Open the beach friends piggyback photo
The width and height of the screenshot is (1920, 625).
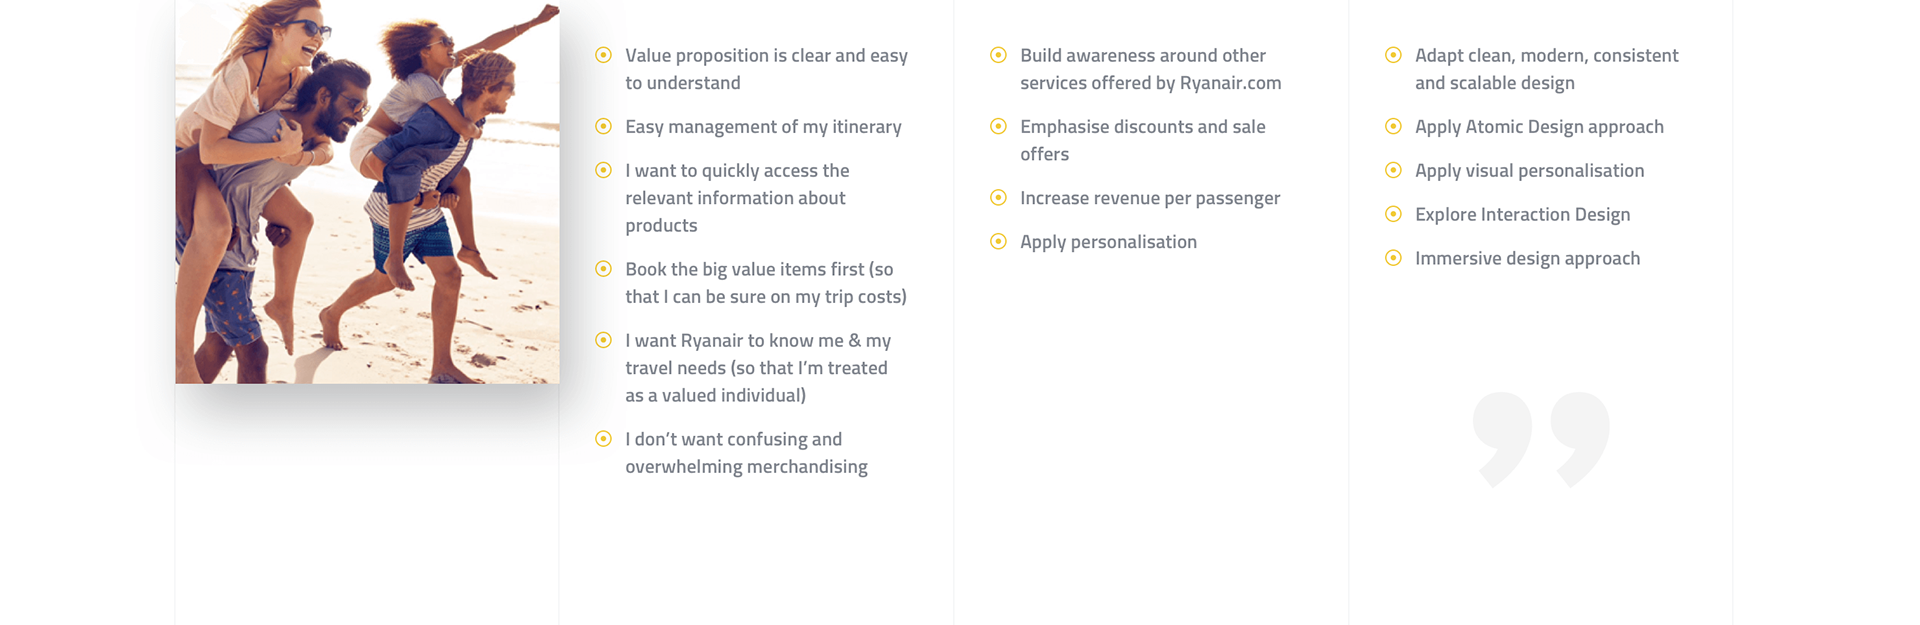(367, 192)
